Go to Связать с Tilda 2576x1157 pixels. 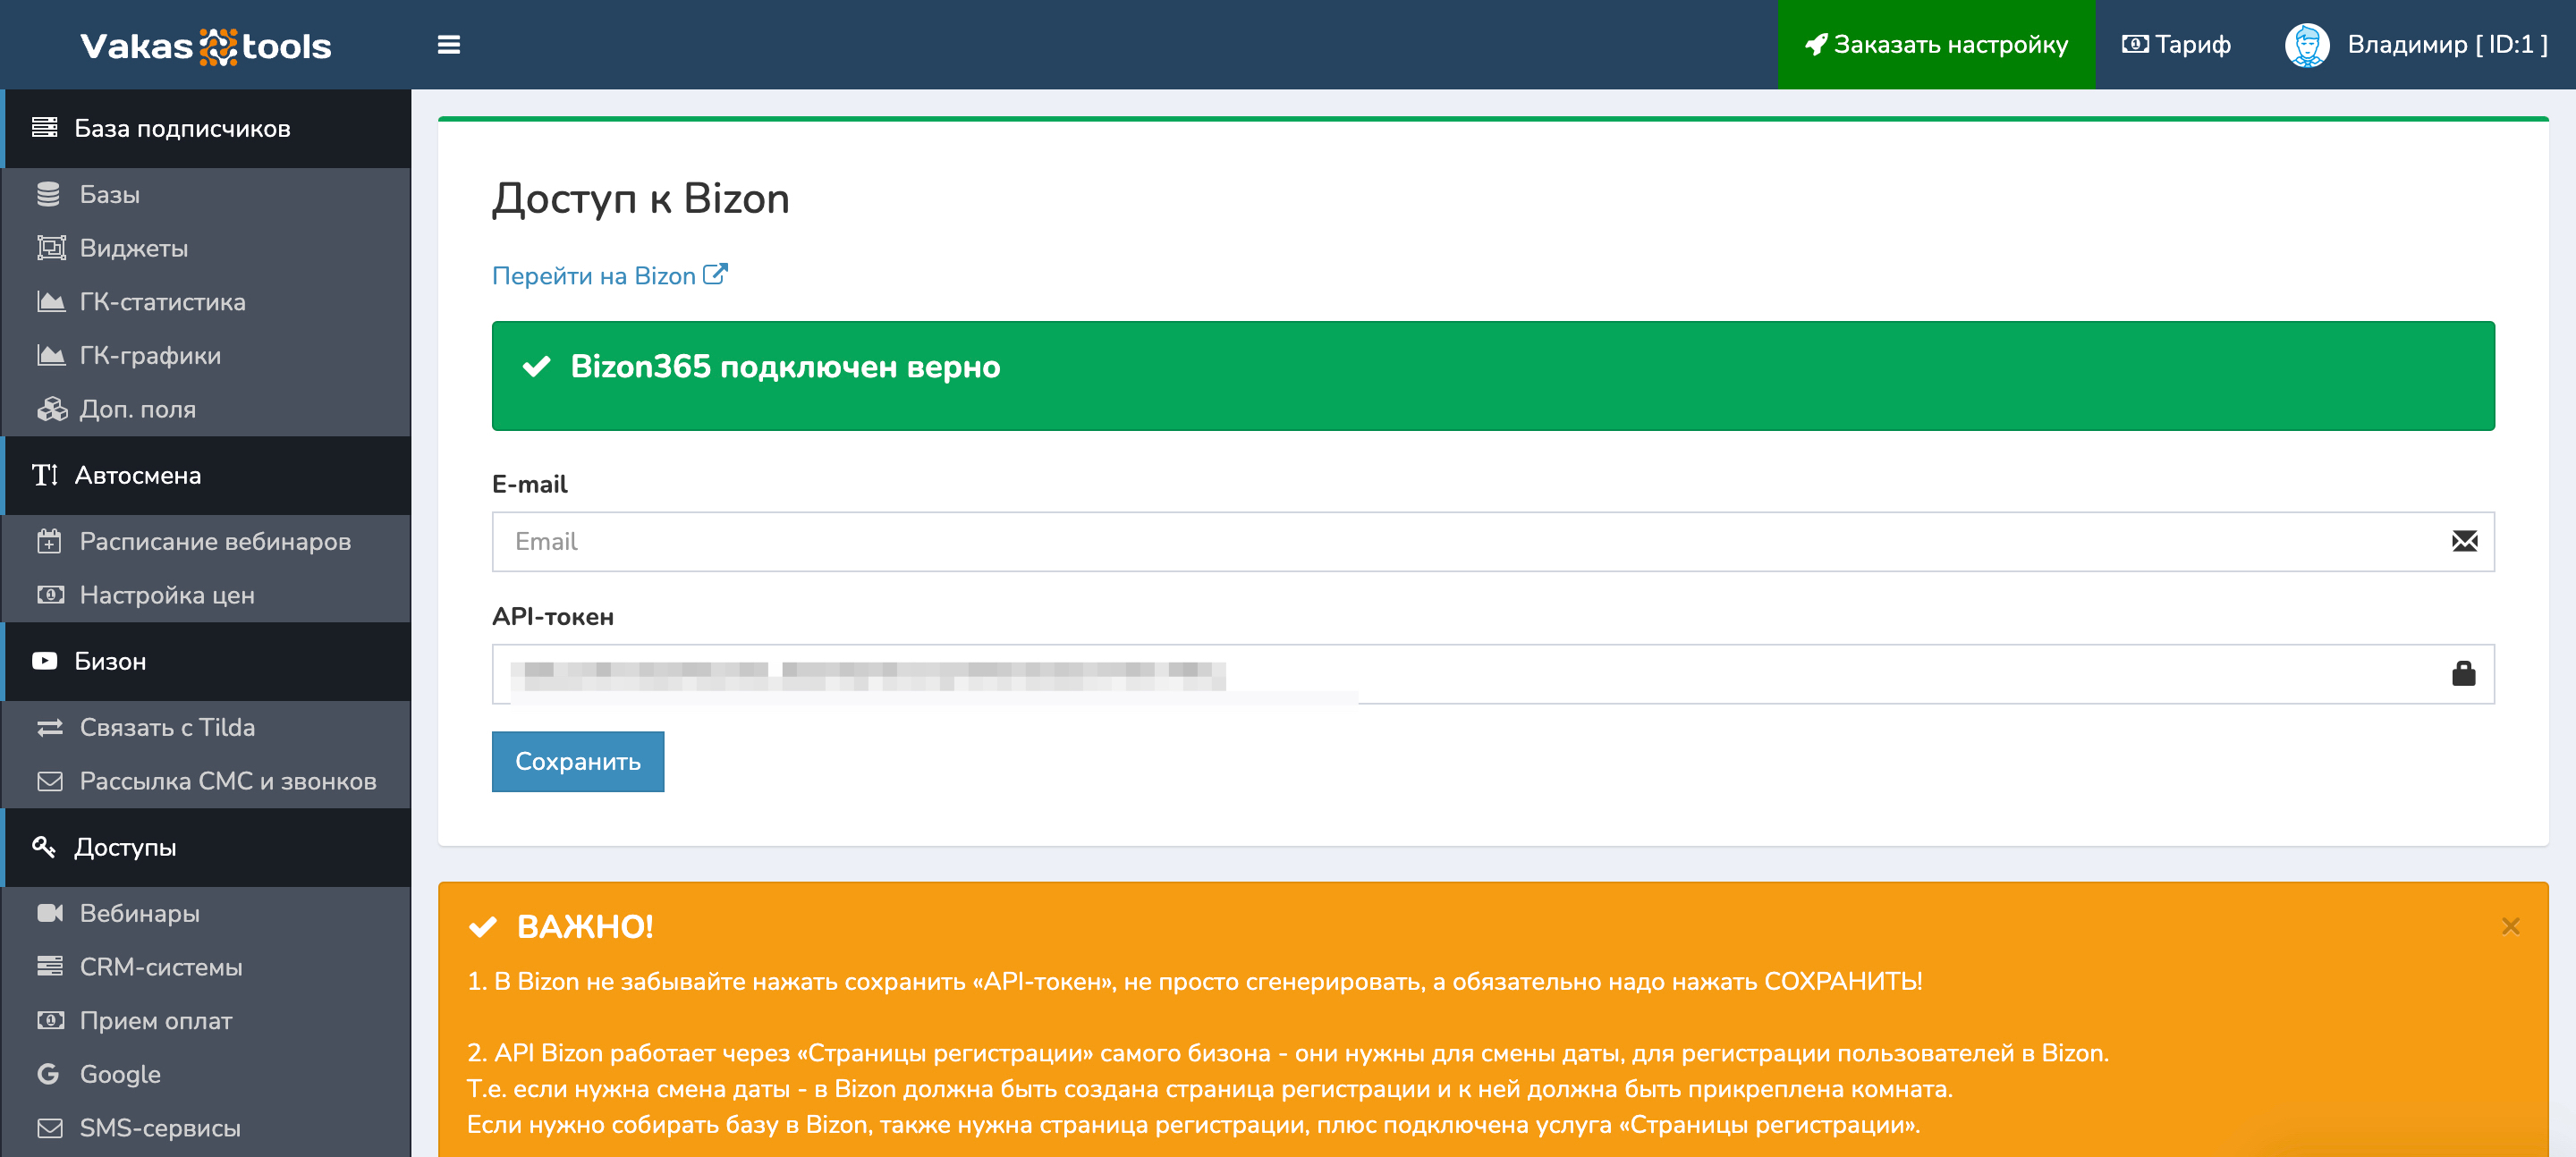click(x=167, y=727)
